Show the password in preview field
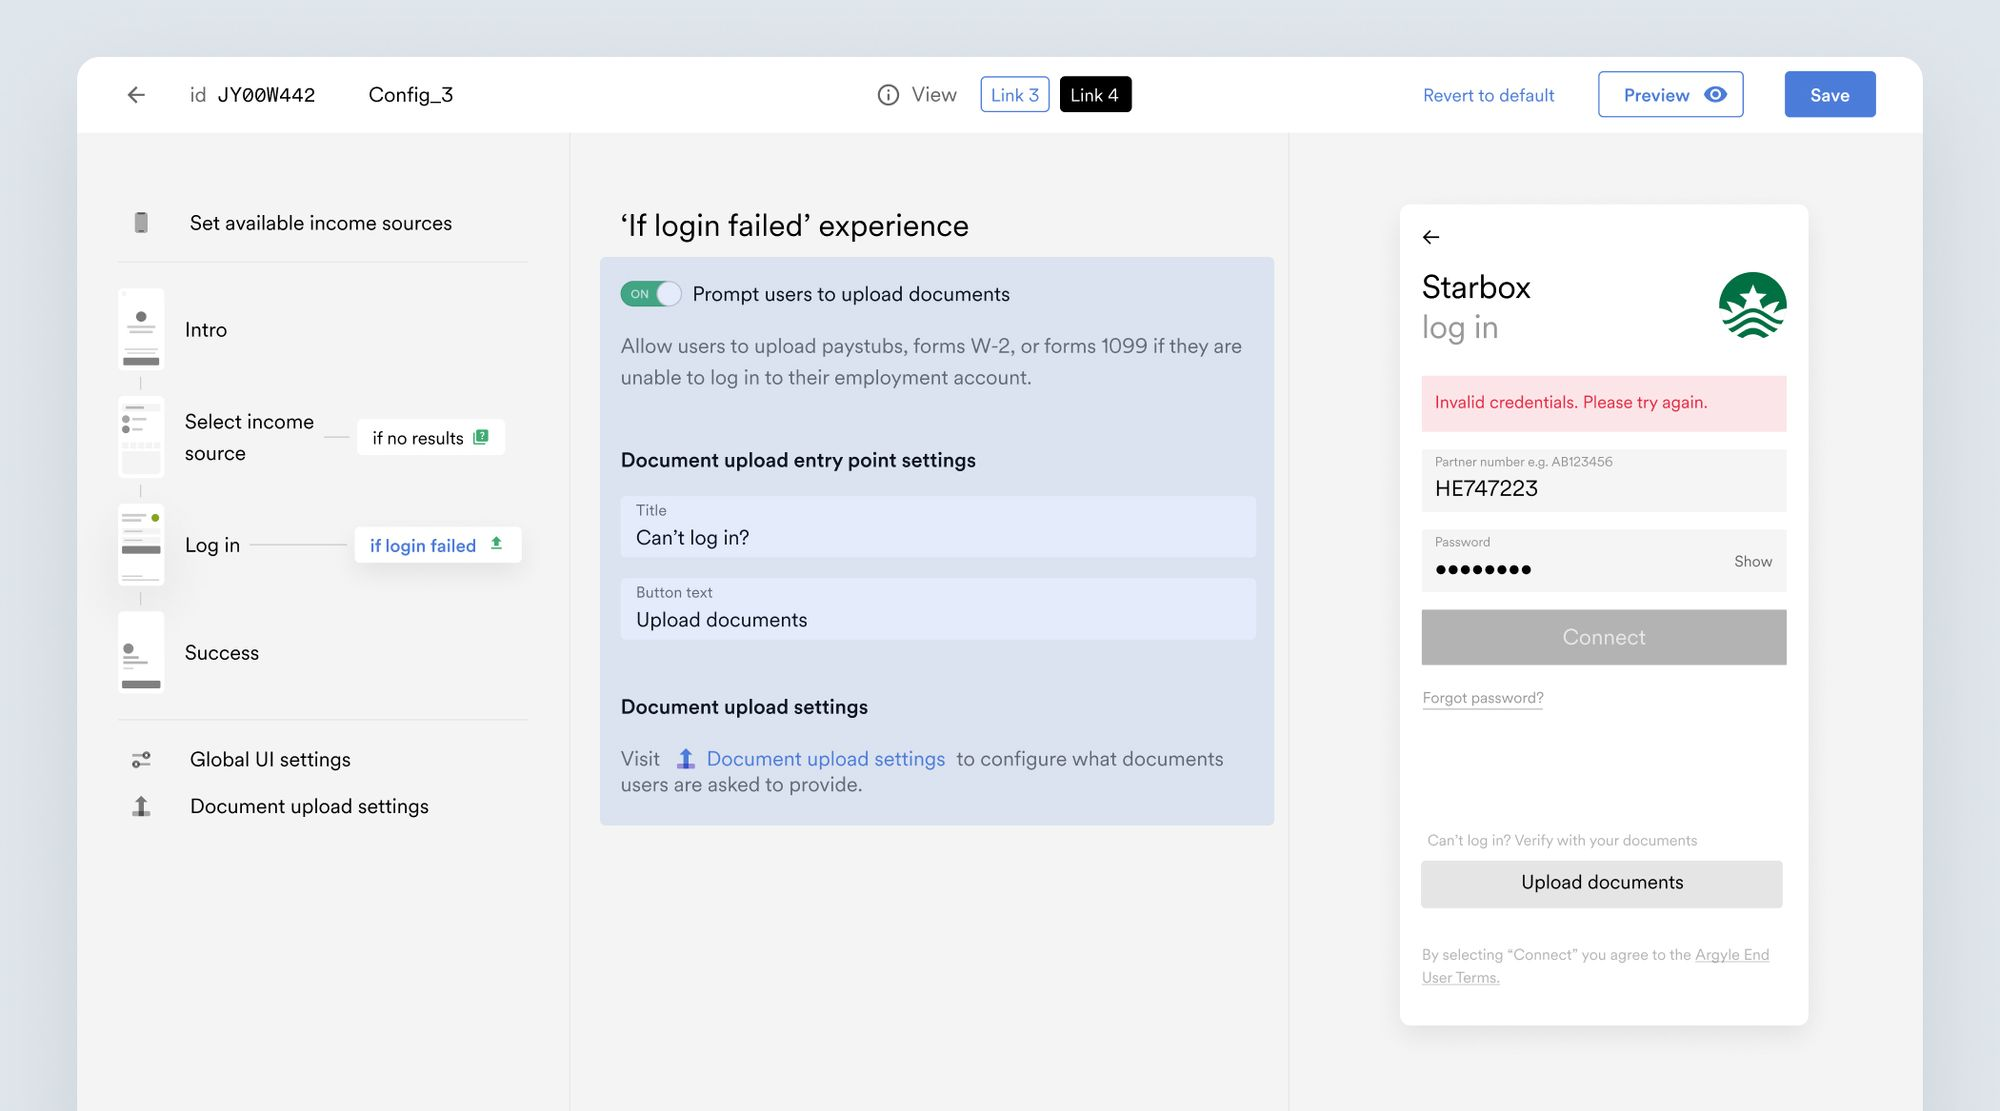 (1752, 562)
